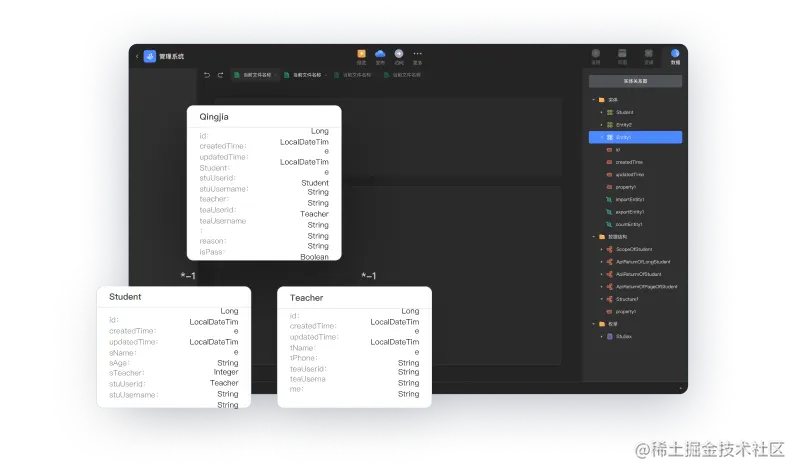Click the blue app logo in header
This screenshot has width=800, height=474.
pyautogui.click(x=149, y=56)
